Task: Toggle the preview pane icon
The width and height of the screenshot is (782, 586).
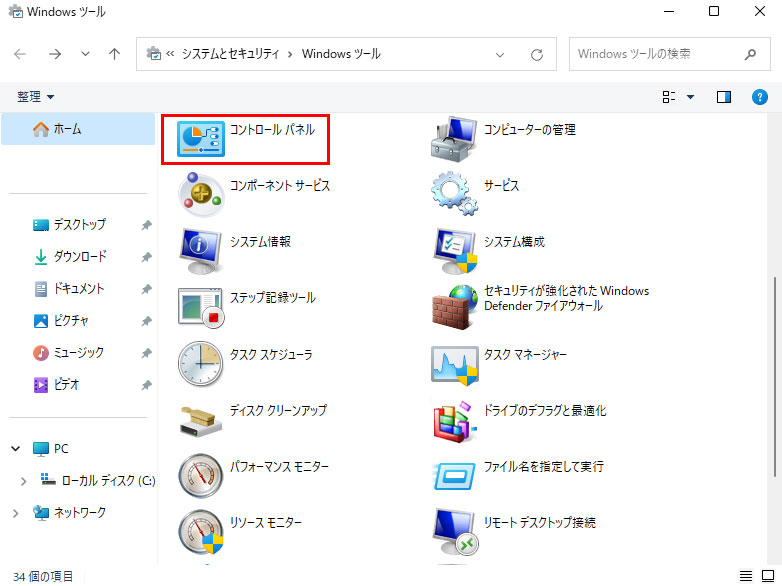Action: point(724,97)
